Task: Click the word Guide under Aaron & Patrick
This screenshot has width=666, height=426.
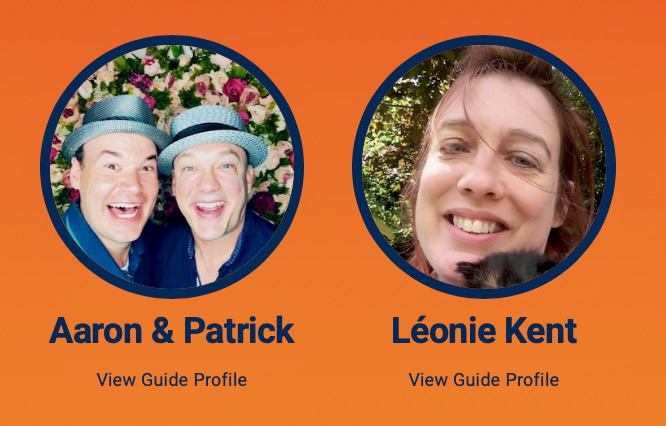Action: (x=165, y=379)
